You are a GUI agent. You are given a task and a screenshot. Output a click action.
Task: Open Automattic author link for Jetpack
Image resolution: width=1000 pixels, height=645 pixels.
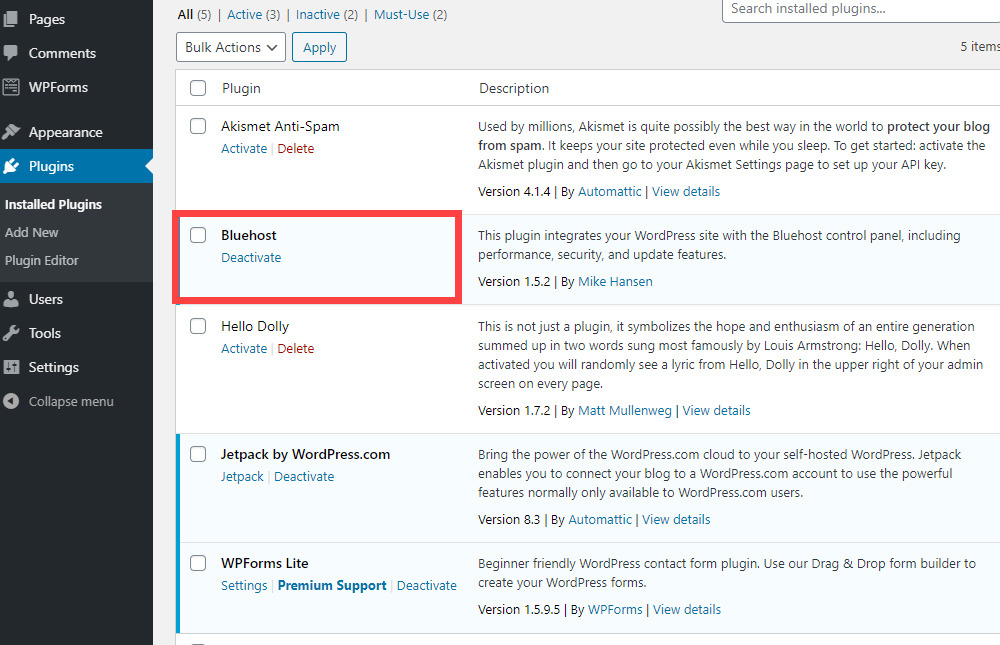coord(600,519)
